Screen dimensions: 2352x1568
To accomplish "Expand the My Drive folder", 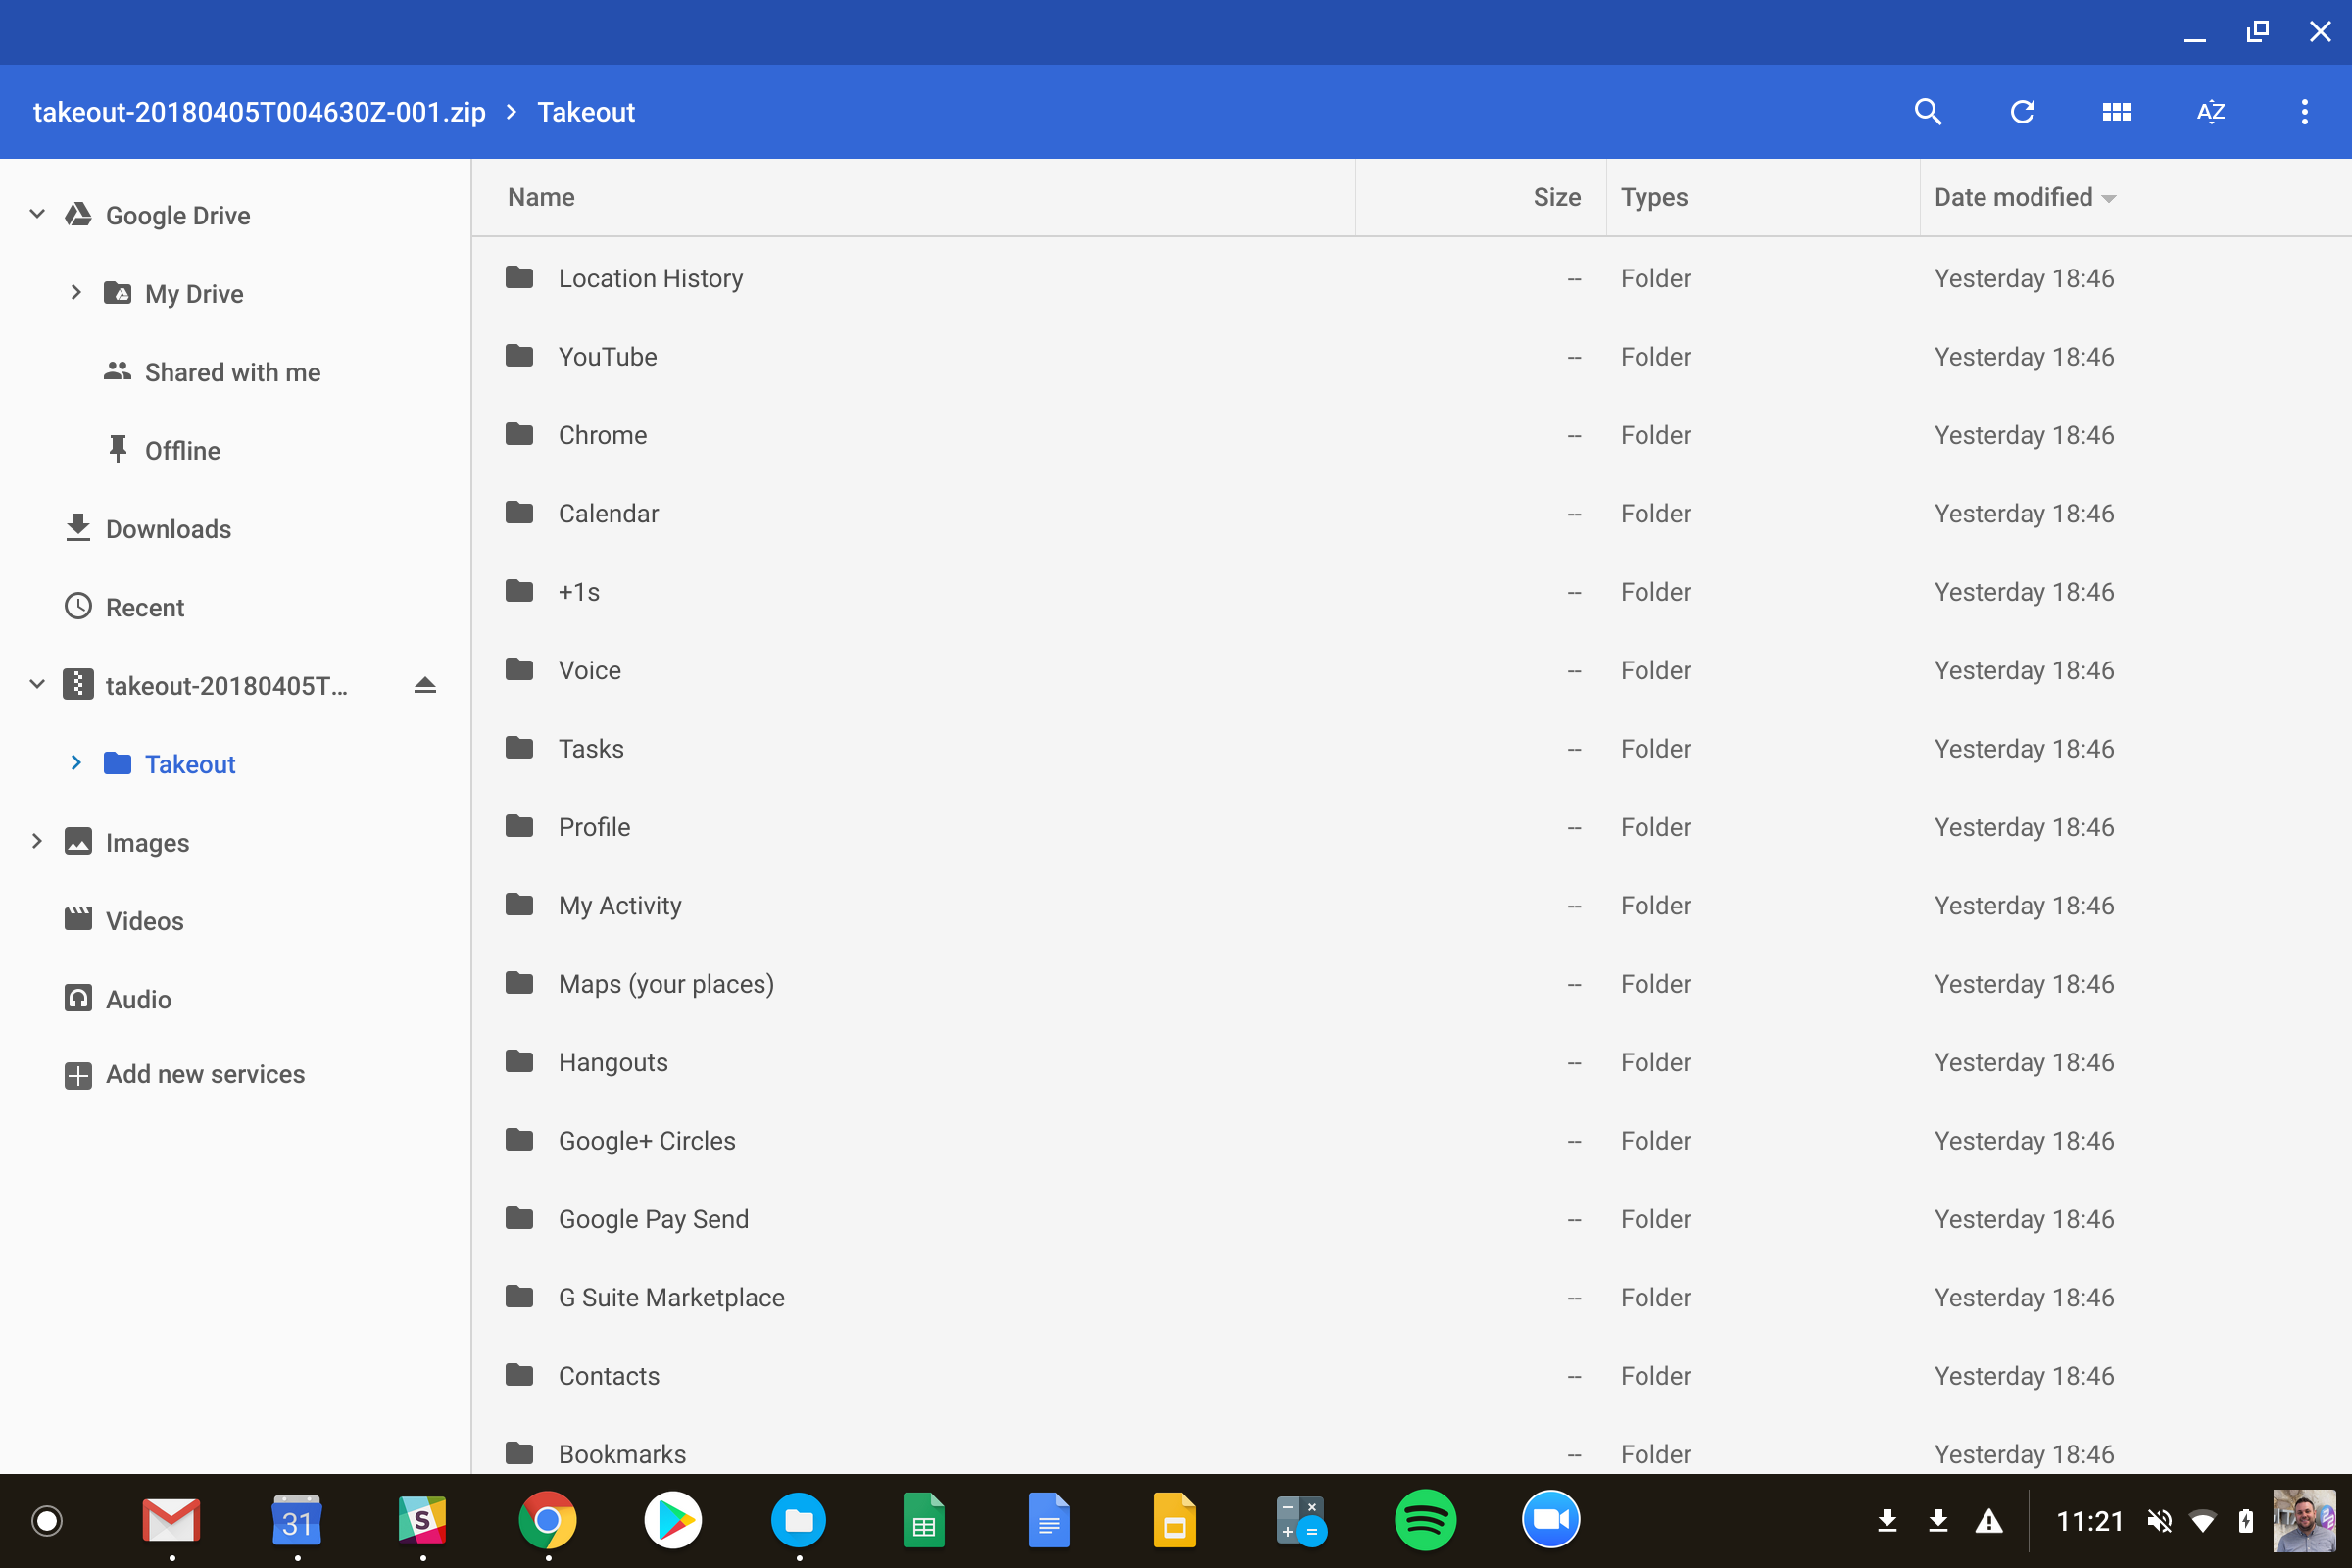I will (76, 292).
